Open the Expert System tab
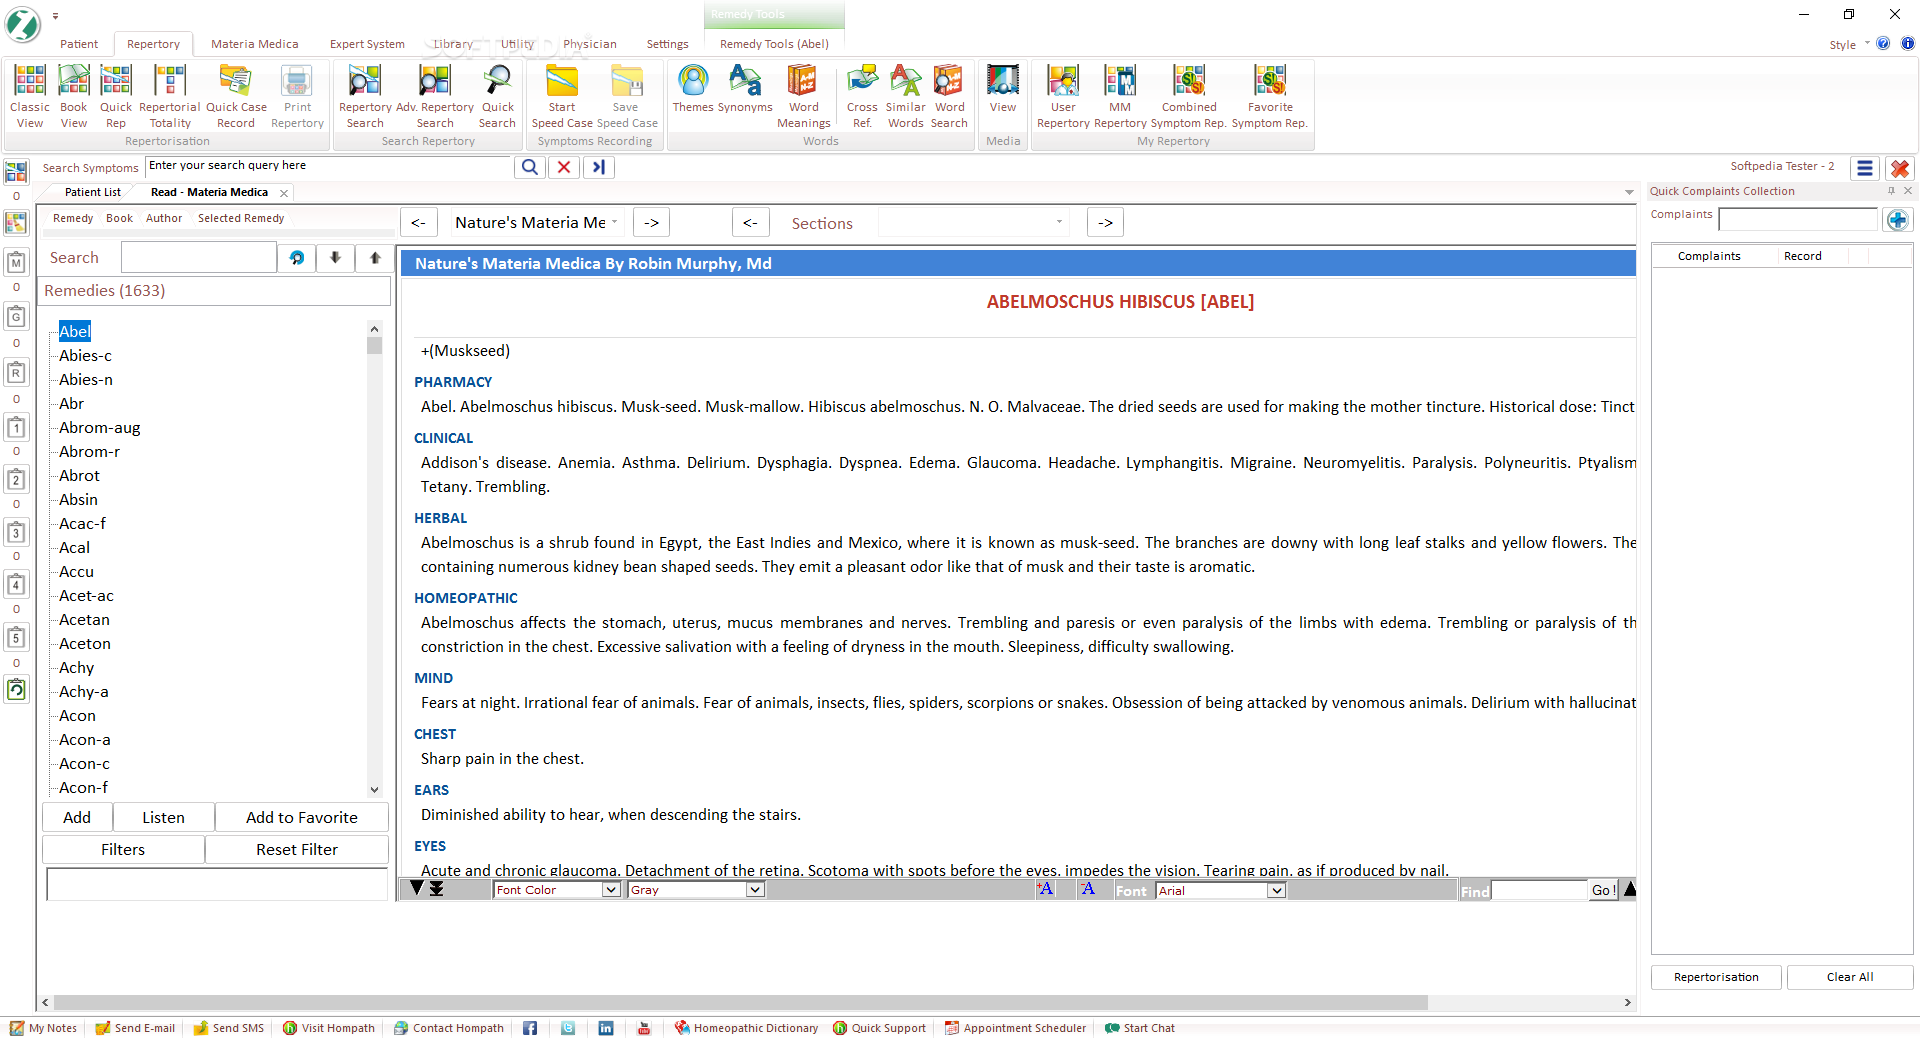Screen dimensions: 1920x1040 pyautogui.click(x=367, y=44)
